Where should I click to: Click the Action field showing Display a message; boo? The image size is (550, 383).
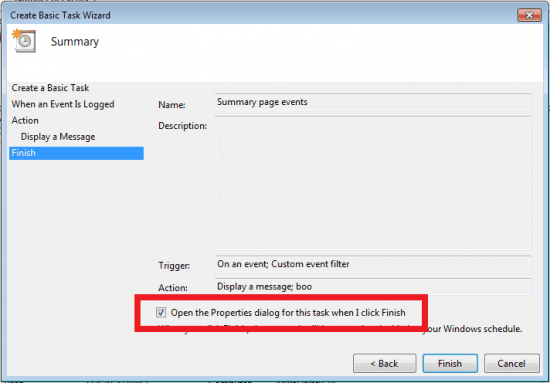point(373,287)
